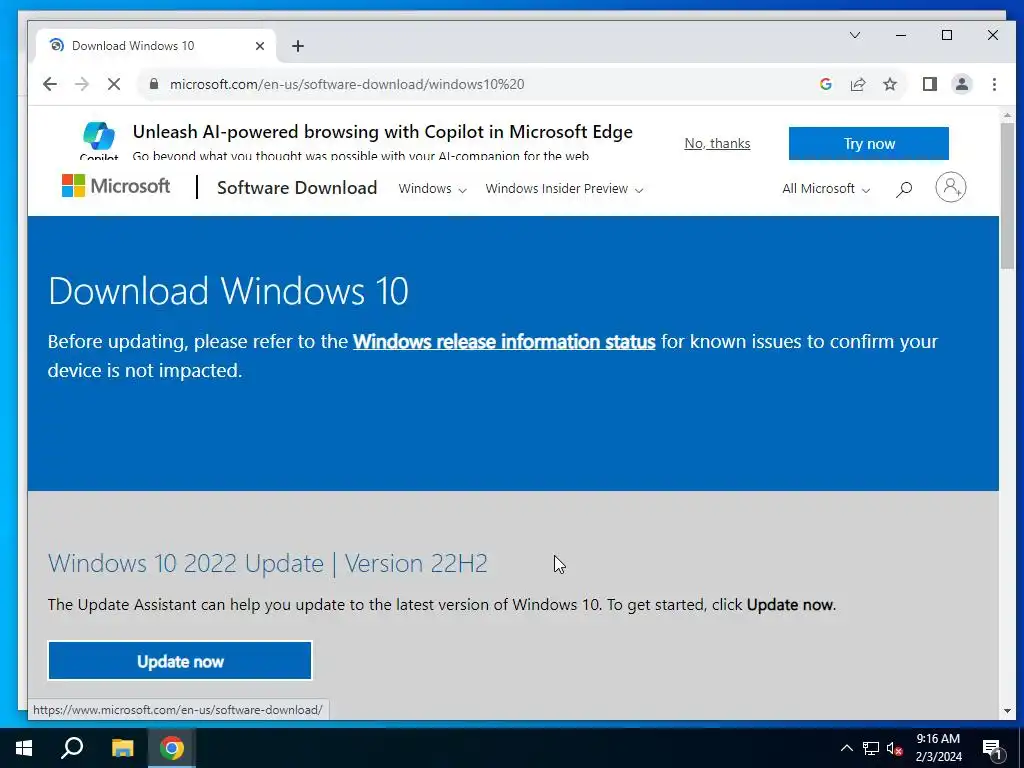Image resolution: width=1024 pixels, height=768 pixels.
Task: Click the scrollbar up arrow
Action: click(x=1007, y=114)
